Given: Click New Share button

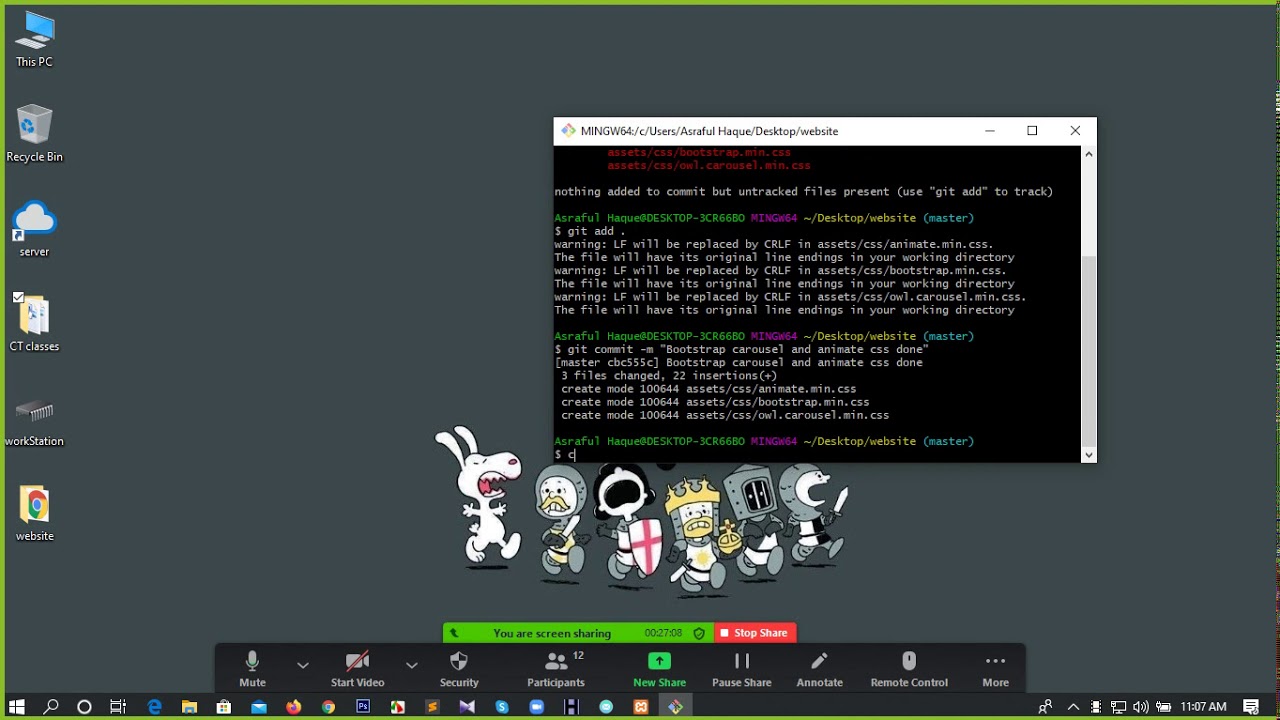Looking at the screenshot, I should pyautogui.click(x=659, y=668).
